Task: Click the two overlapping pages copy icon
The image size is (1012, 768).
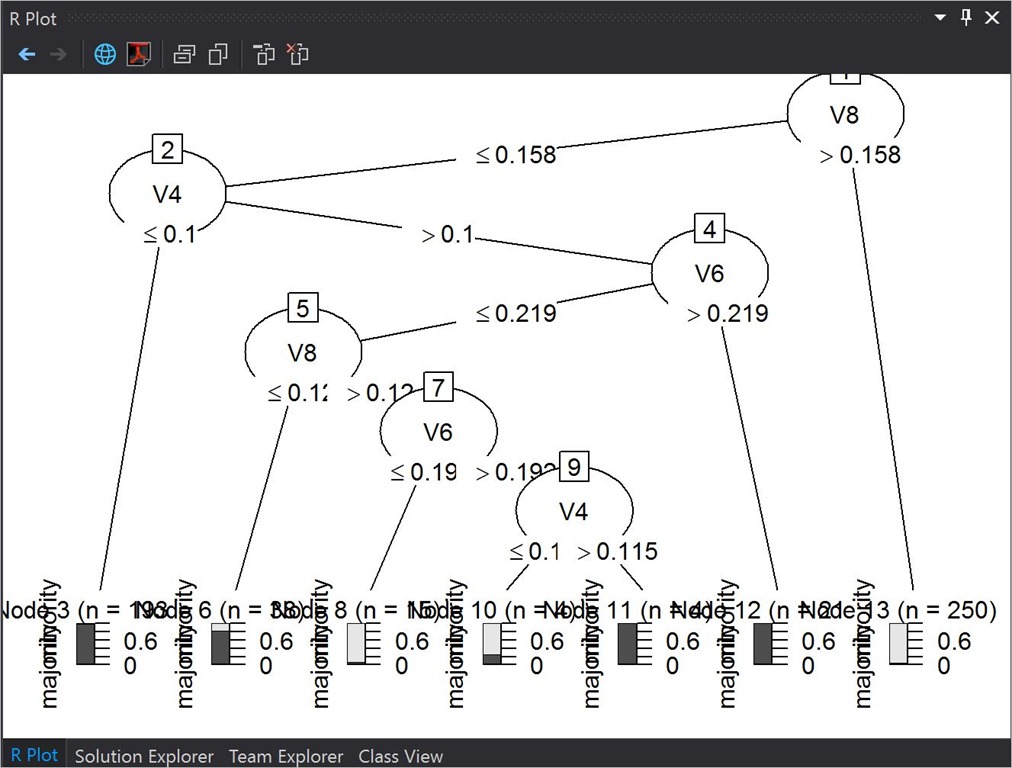Action: click(x=218, y=54)
